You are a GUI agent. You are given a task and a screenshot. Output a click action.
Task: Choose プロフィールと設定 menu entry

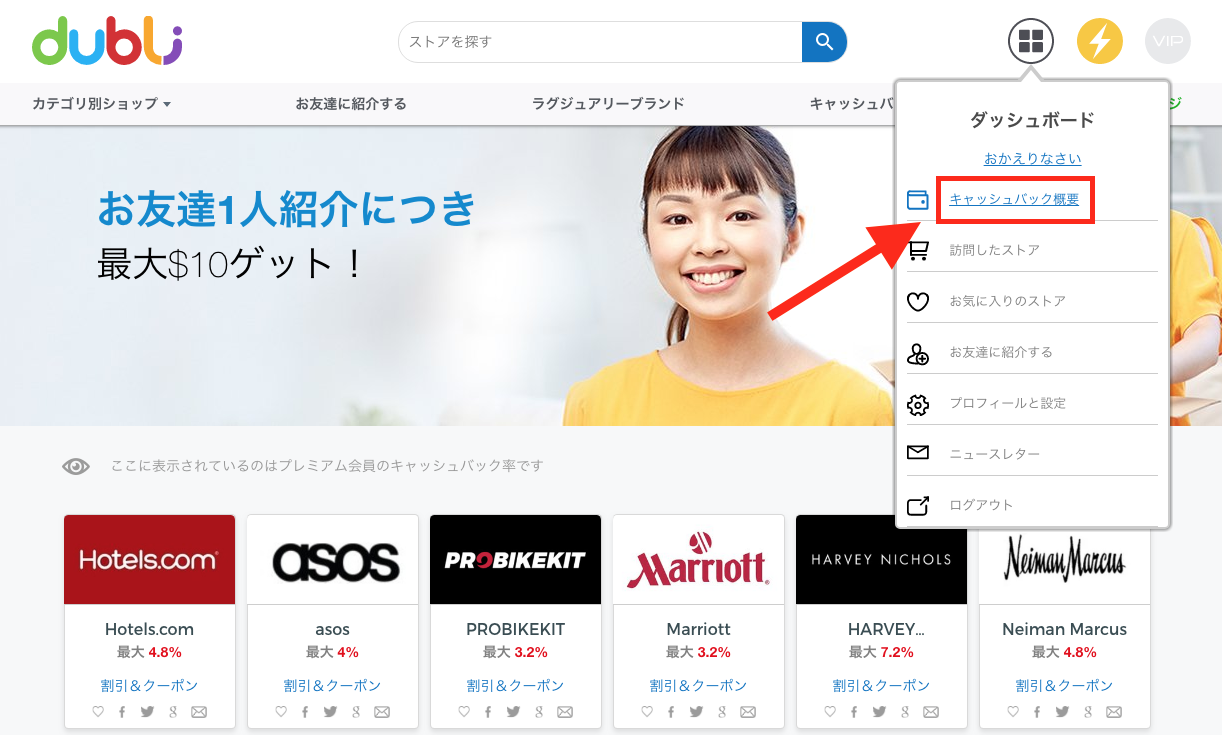pyautogui.click(x=1007, y=403)
